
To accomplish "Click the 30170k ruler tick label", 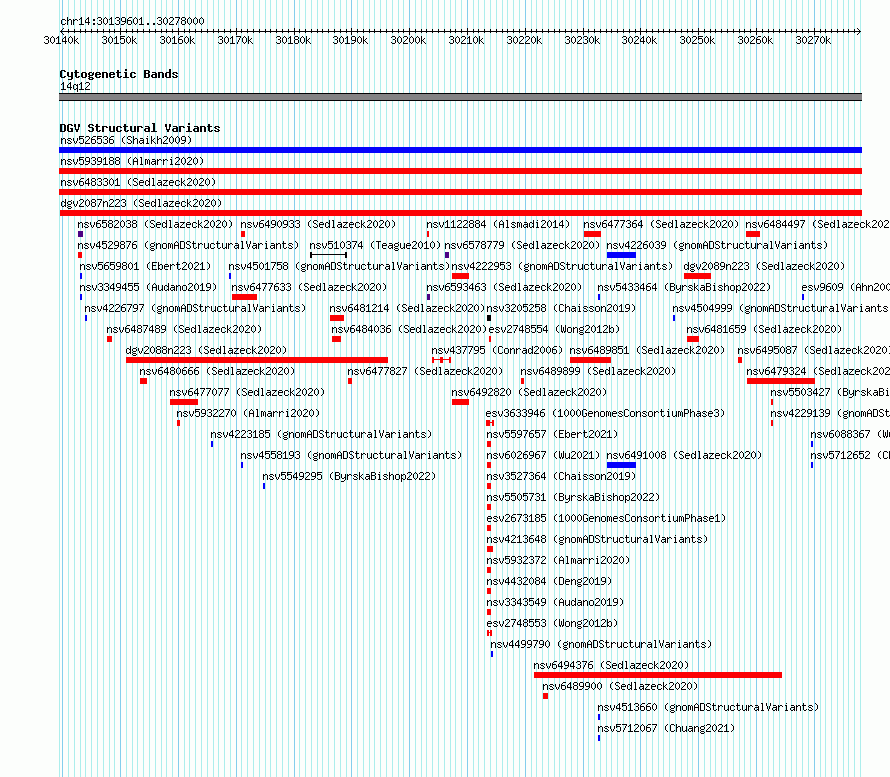I will (x=235, y=40).
